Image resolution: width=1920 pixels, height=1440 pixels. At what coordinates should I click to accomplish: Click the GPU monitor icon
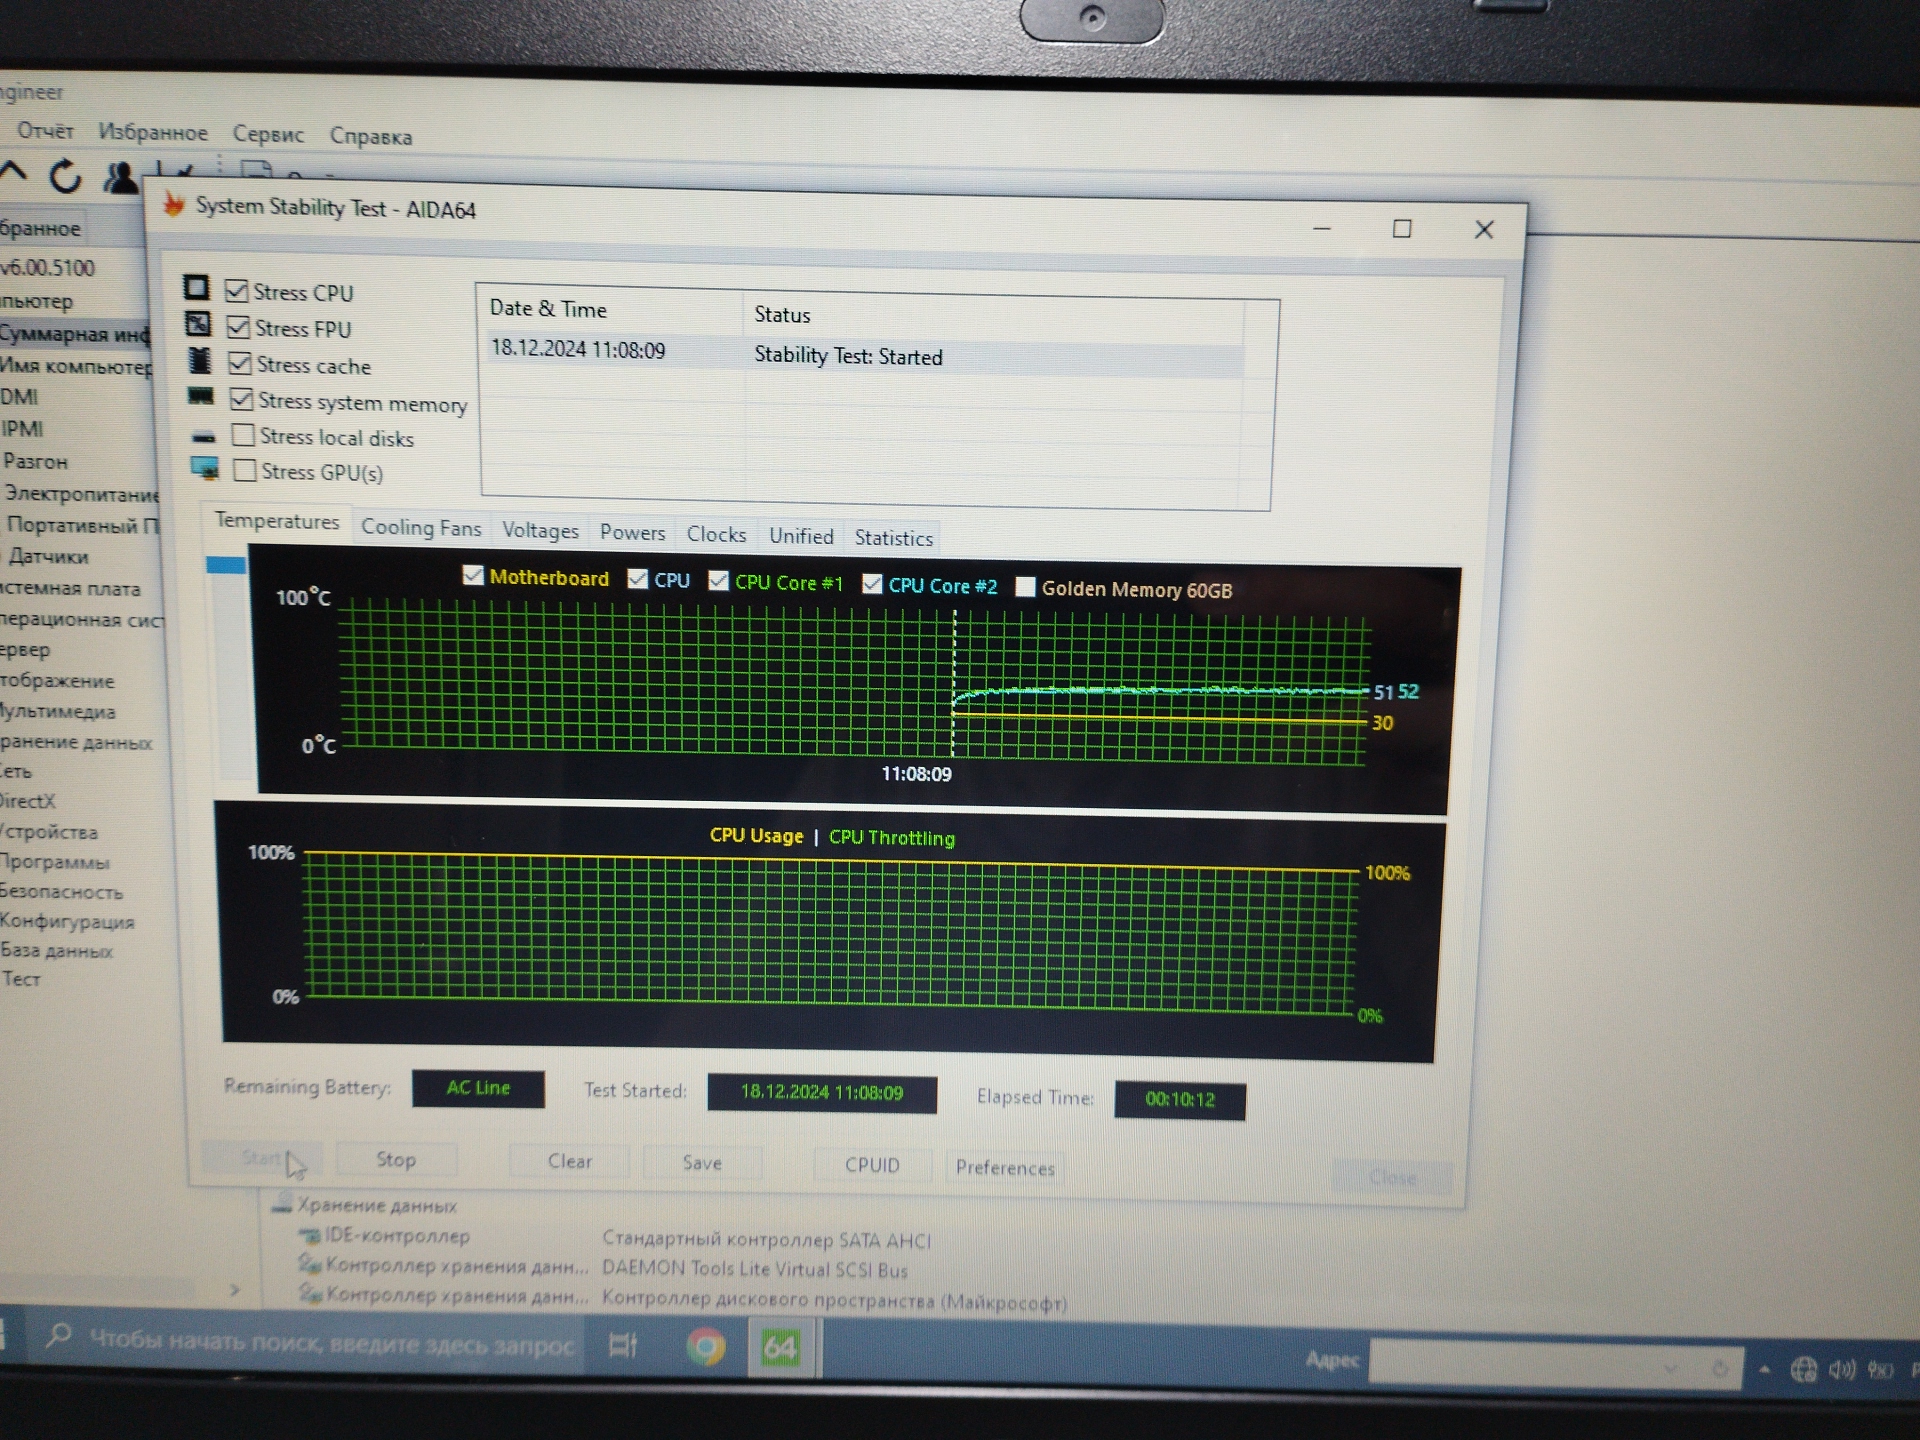point(205,468)
